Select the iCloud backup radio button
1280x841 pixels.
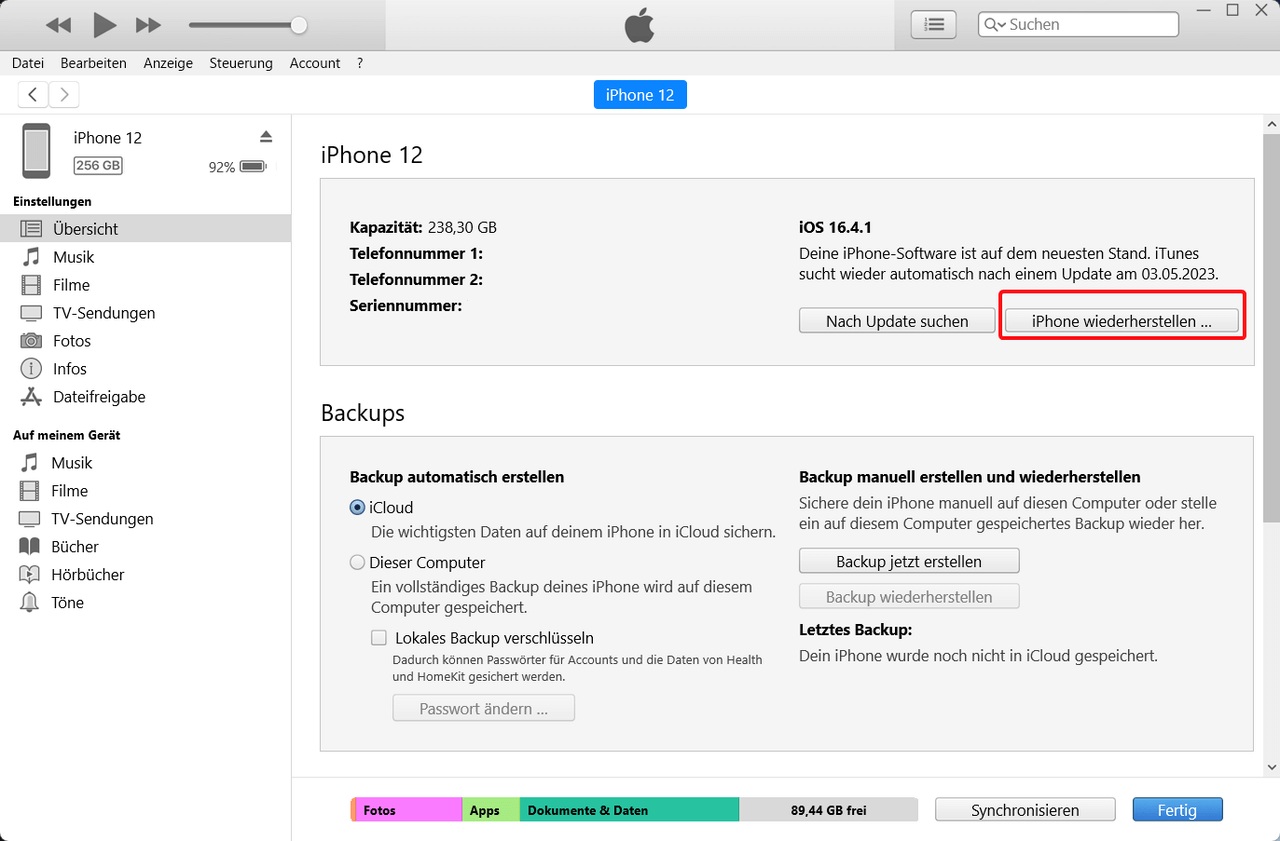357,508
